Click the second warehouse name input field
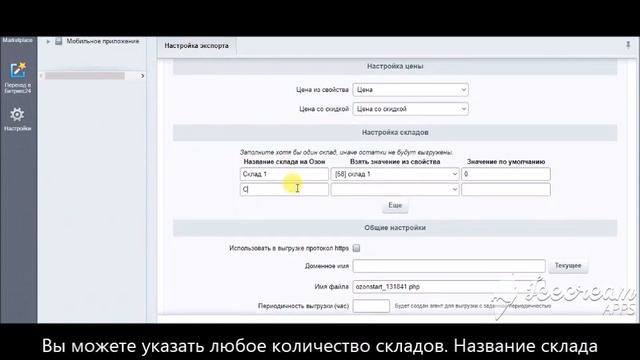The width and height of the screenshot is (640, 360). point(284,189)
